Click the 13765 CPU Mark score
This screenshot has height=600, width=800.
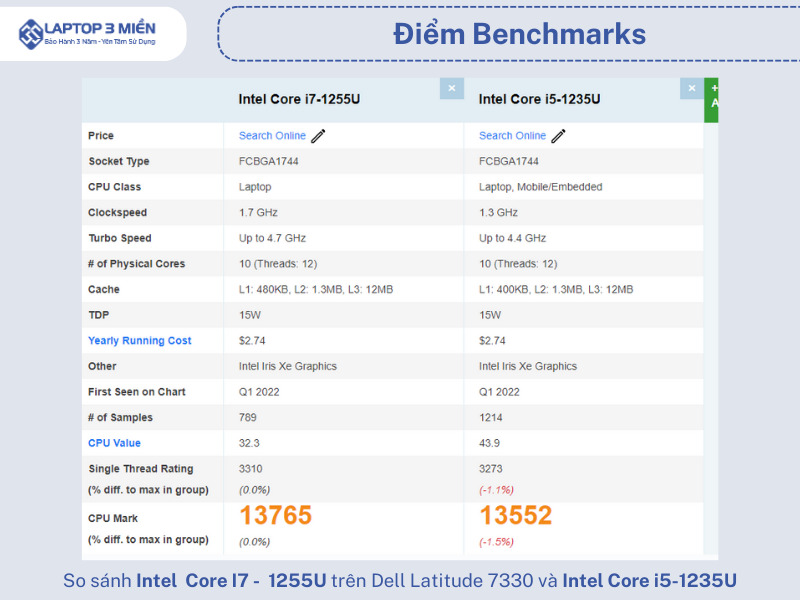[276, 516]
